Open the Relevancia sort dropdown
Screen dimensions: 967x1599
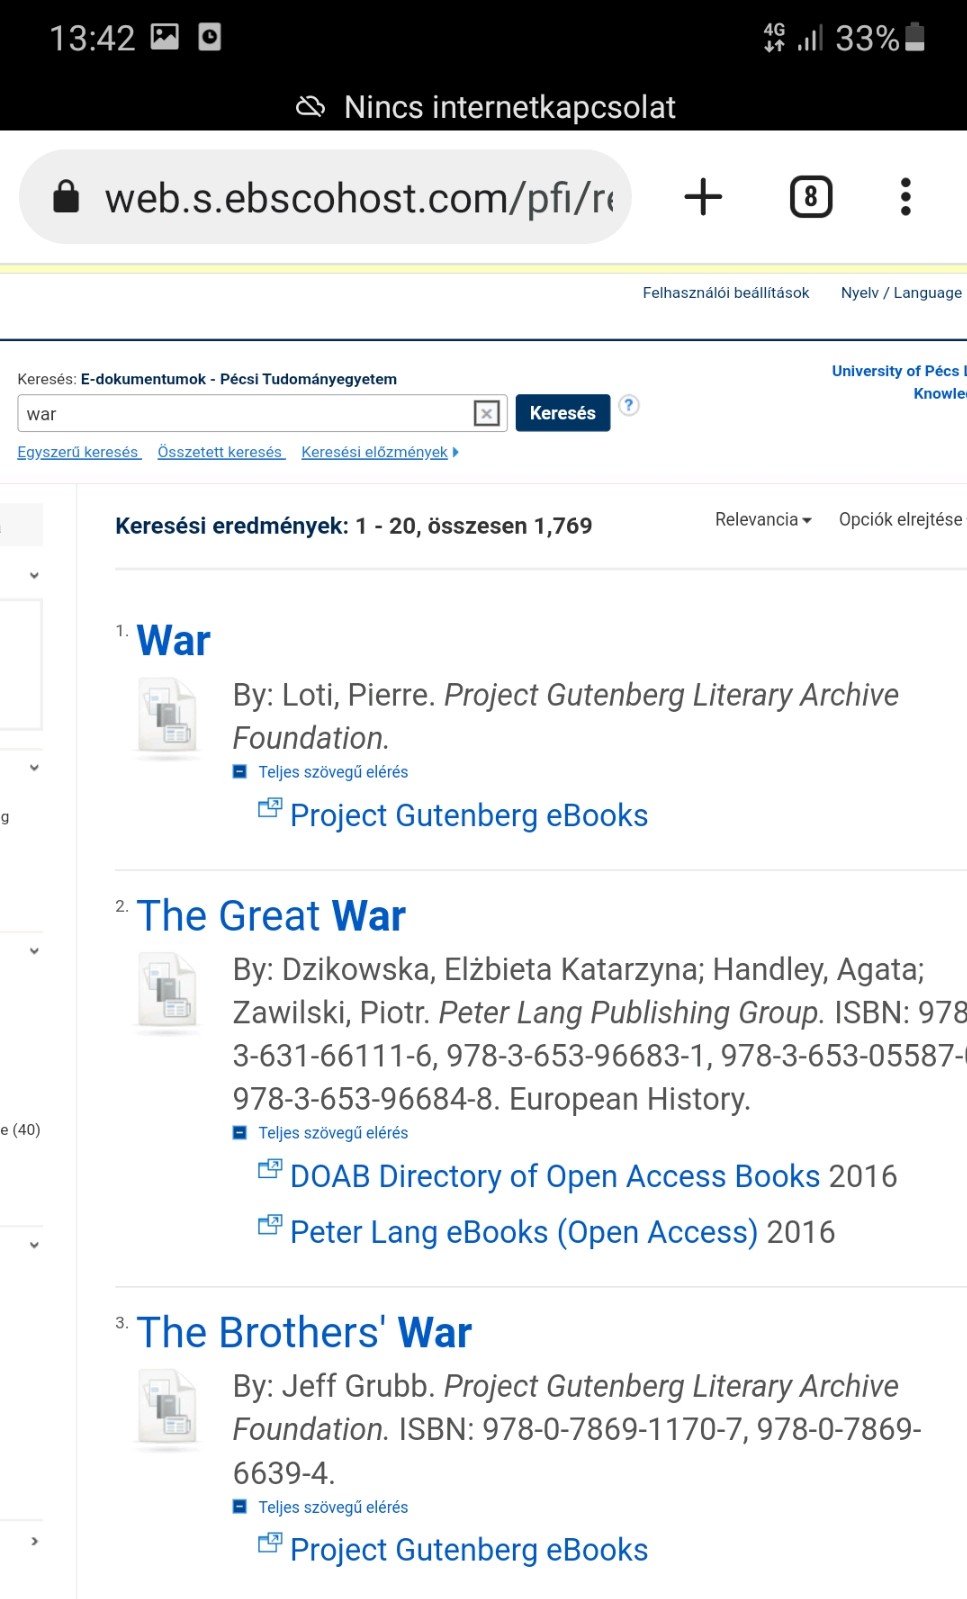click(x=763, y=520)
